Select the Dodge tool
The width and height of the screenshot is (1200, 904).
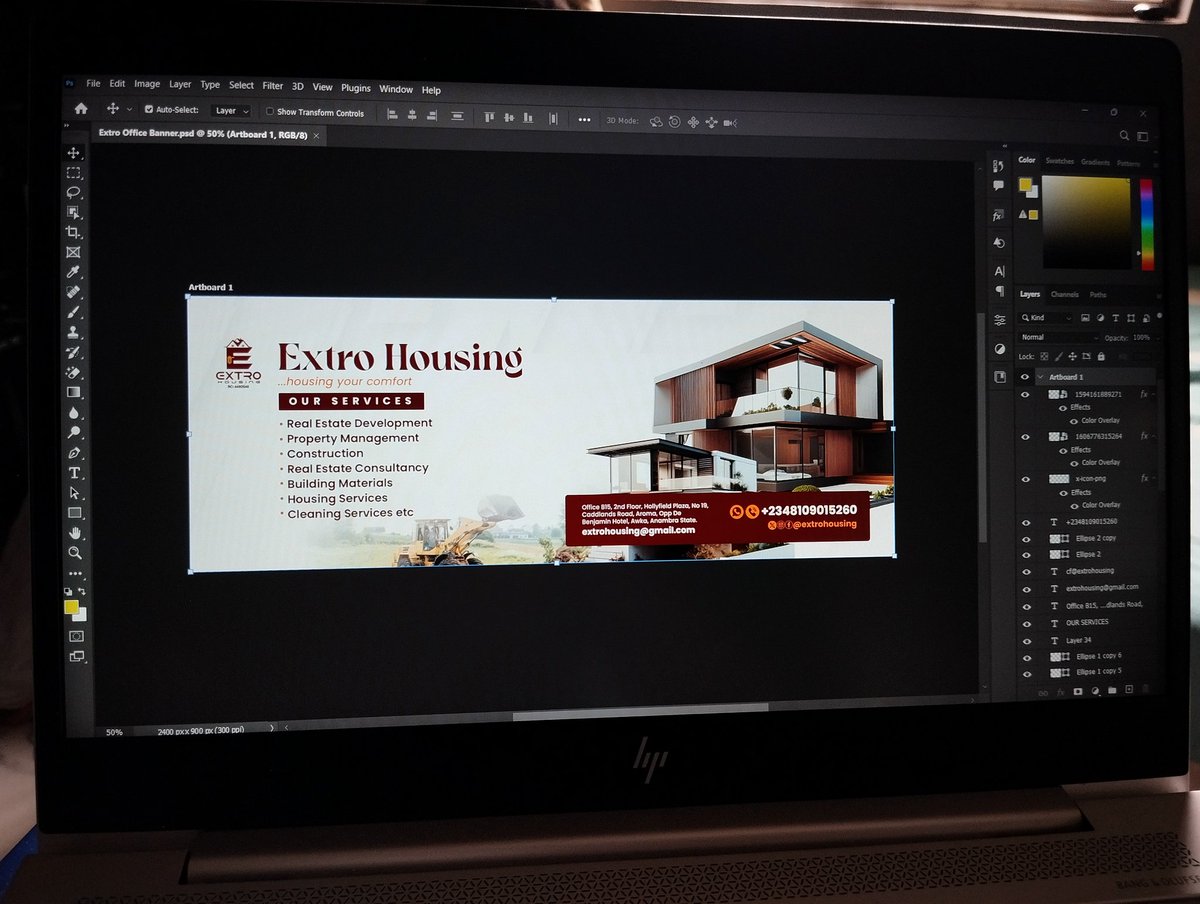(x=74, y=432)
